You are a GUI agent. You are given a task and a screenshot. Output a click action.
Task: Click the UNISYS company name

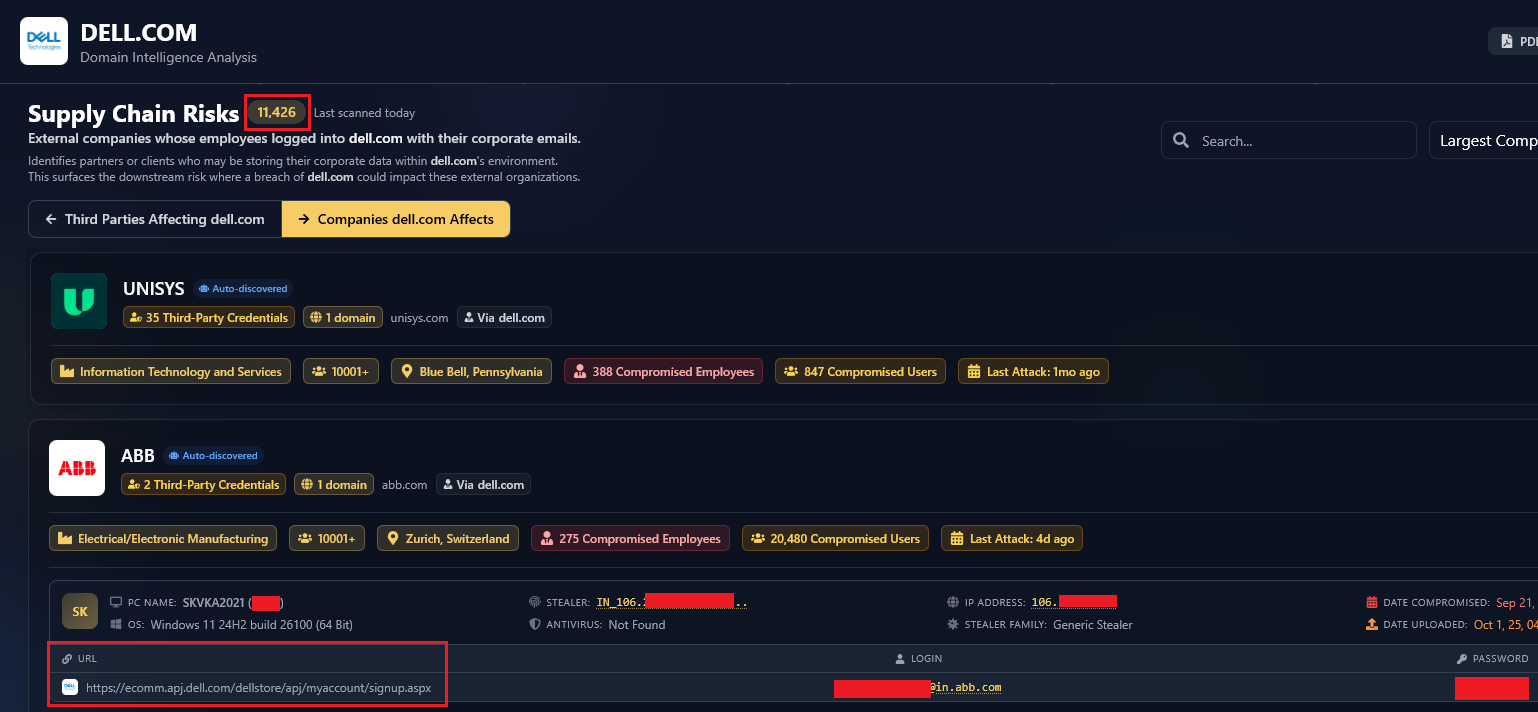point(154,288)
